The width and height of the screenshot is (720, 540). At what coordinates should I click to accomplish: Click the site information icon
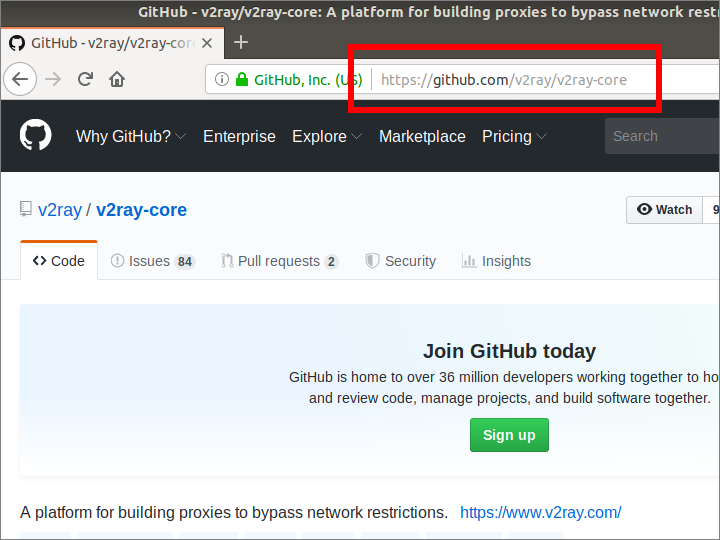(222, 79)
